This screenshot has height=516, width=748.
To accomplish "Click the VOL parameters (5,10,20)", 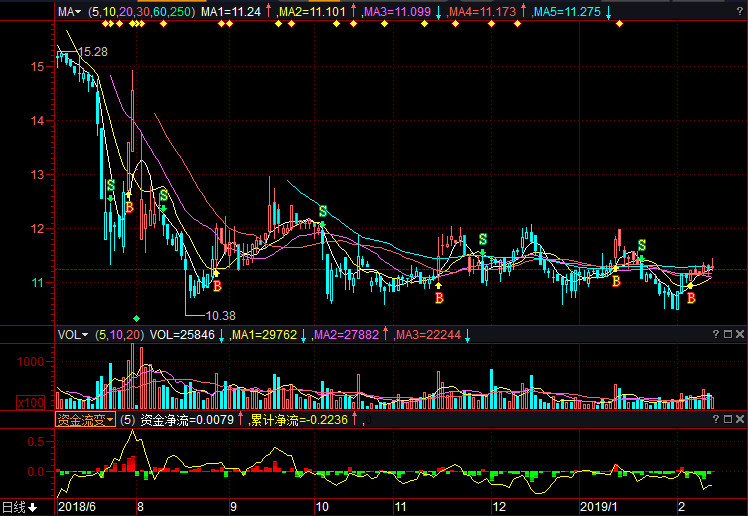I will click(x=119, y=334).
